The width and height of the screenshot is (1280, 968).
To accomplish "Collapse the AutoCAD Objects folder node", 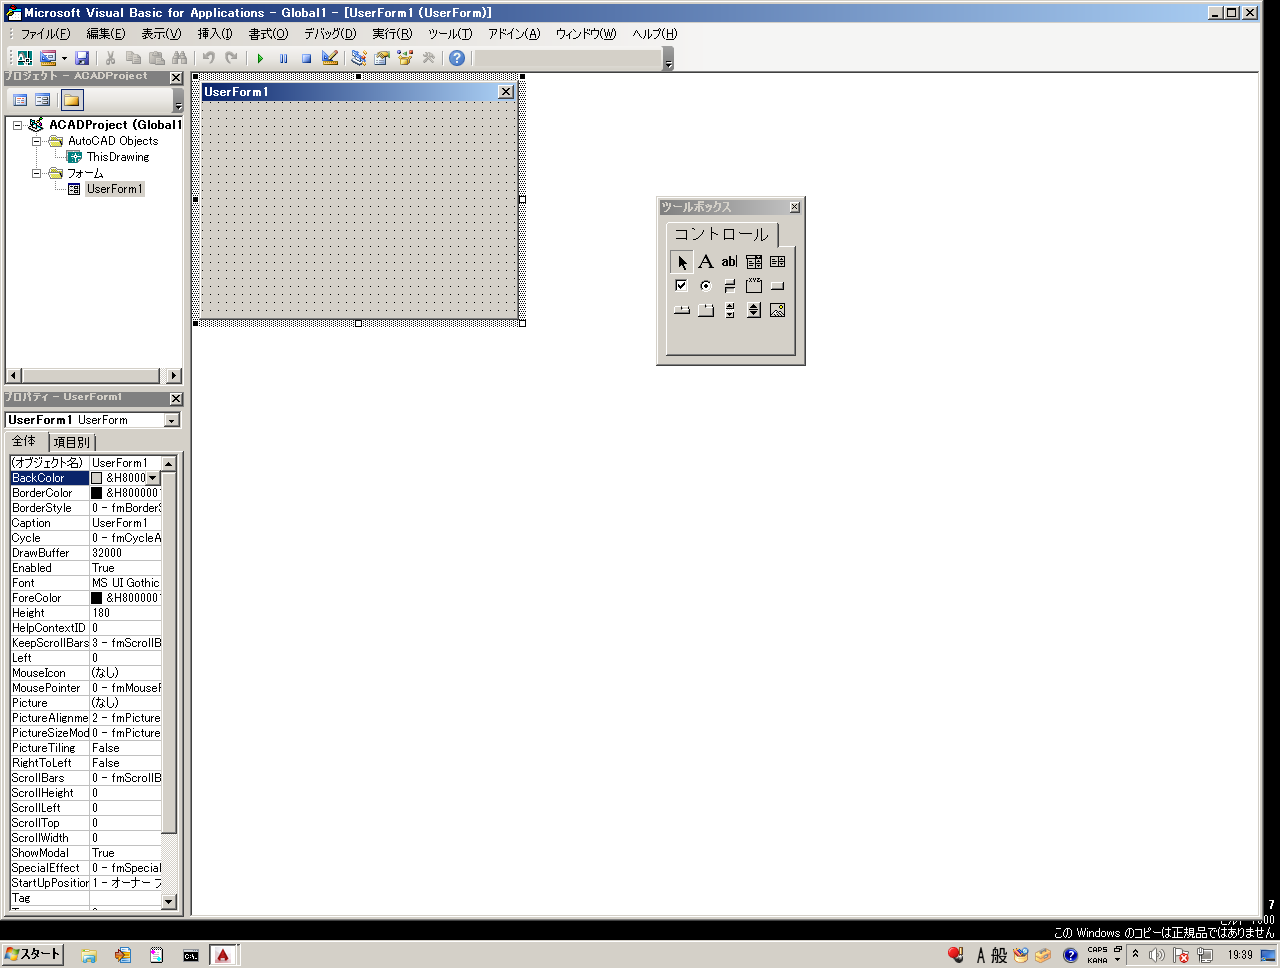I will [x=37, y=141].
